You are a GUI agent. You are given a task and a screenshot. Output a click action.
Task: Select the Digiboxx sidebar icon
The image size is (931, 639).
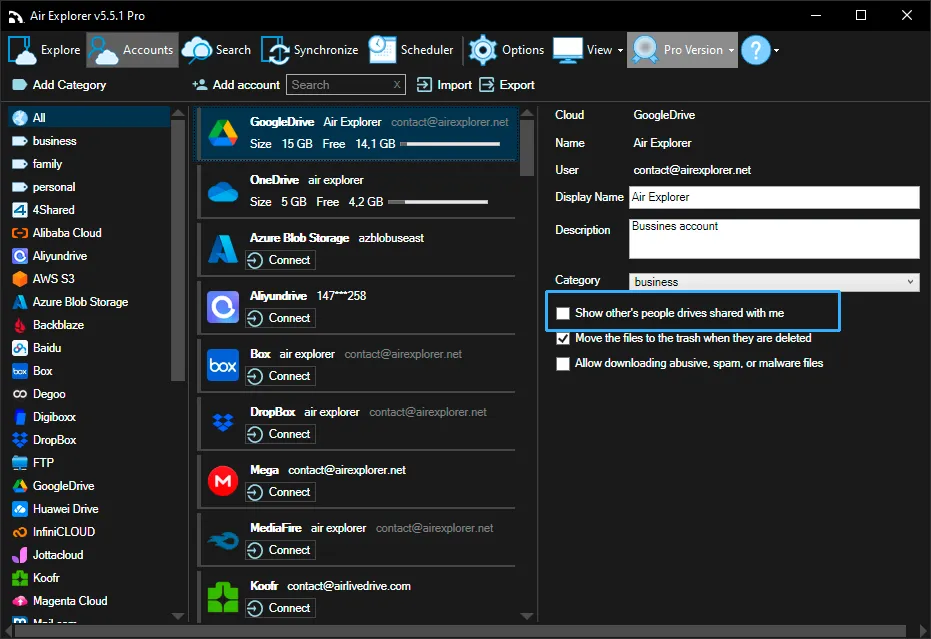(x=20, y=417)
